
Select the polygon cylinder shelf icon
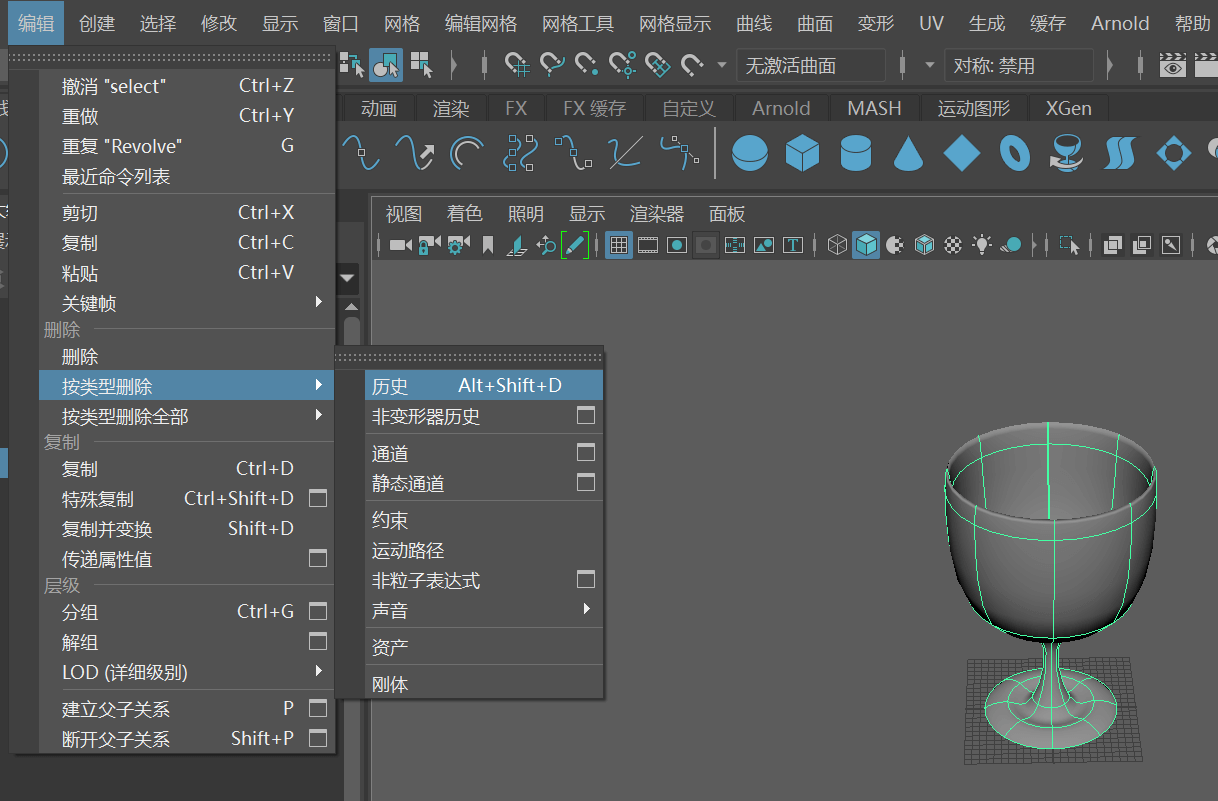click(x=855, y=153)
